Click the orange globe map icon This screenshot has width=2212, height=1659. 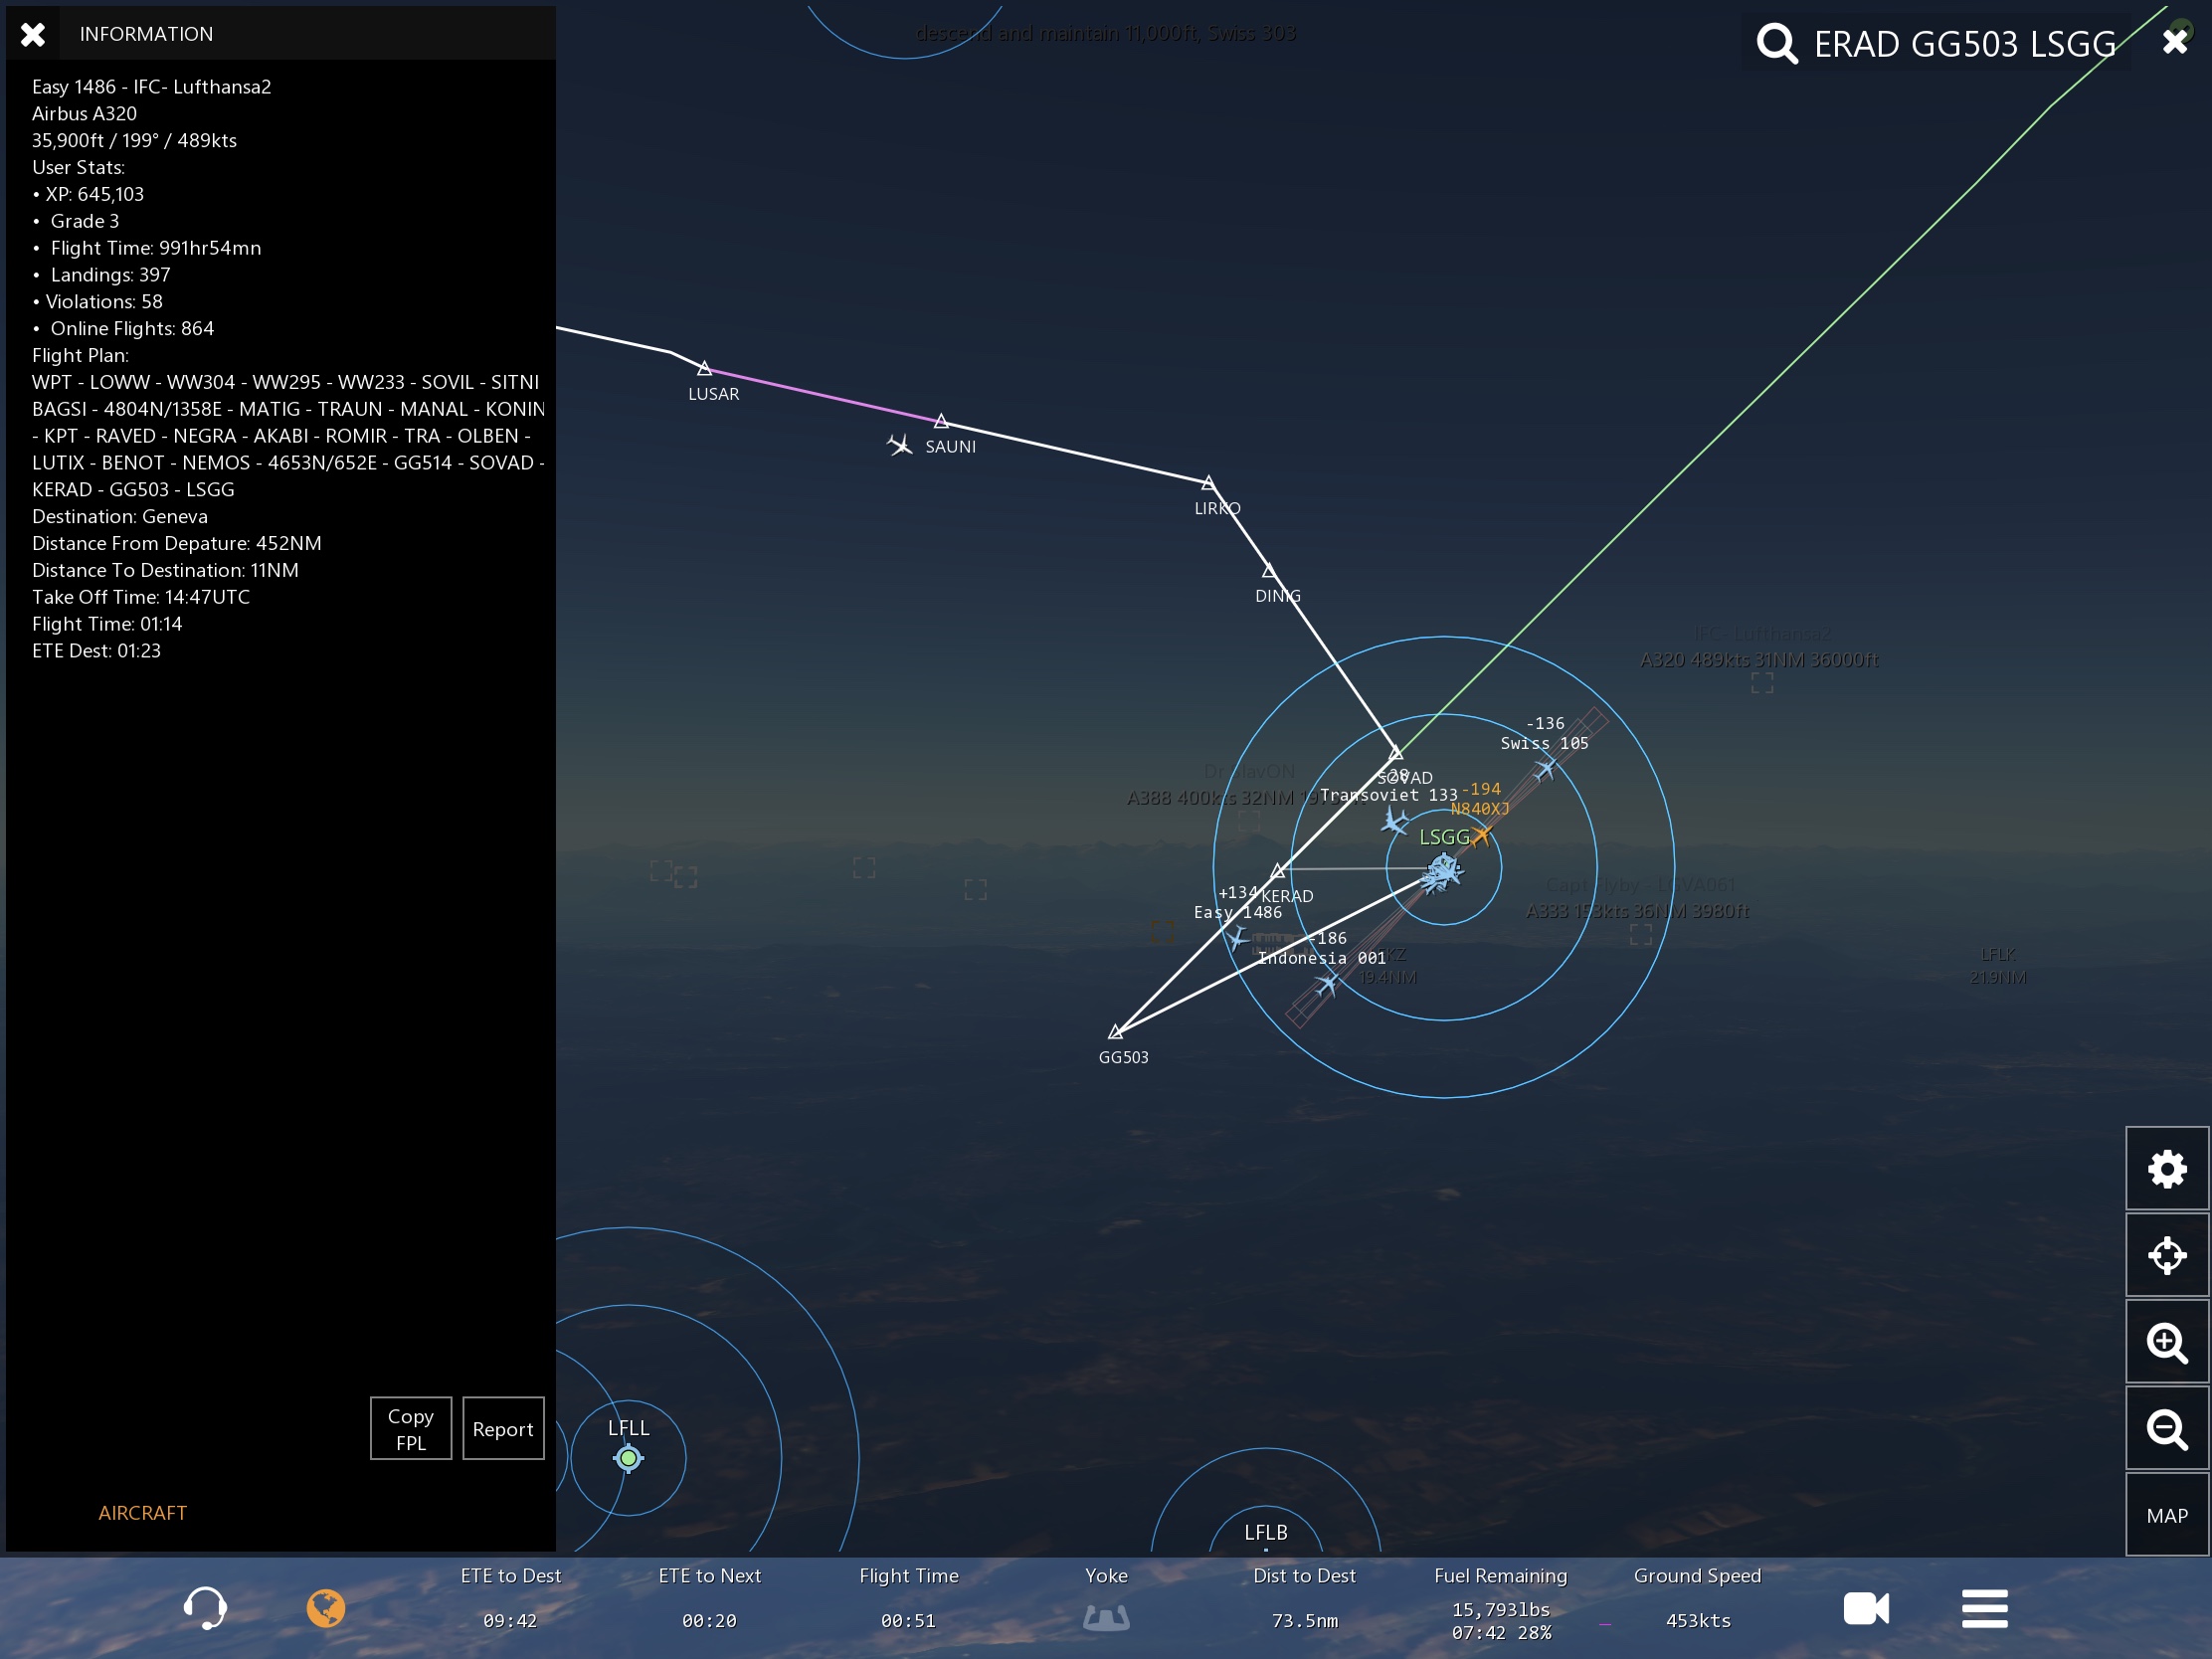pyautogui.click(x=325, y=1608)
